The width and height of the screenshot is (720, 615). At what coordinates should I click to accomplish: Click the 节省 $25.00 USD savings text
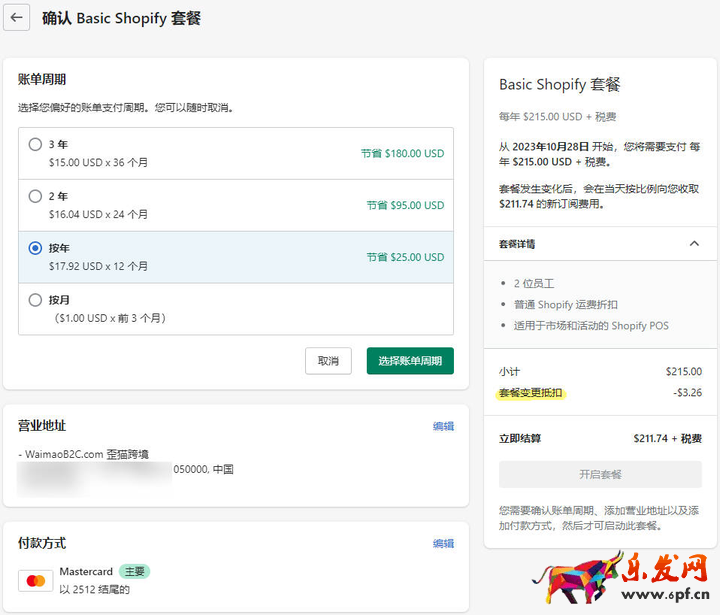click(405, 257)
